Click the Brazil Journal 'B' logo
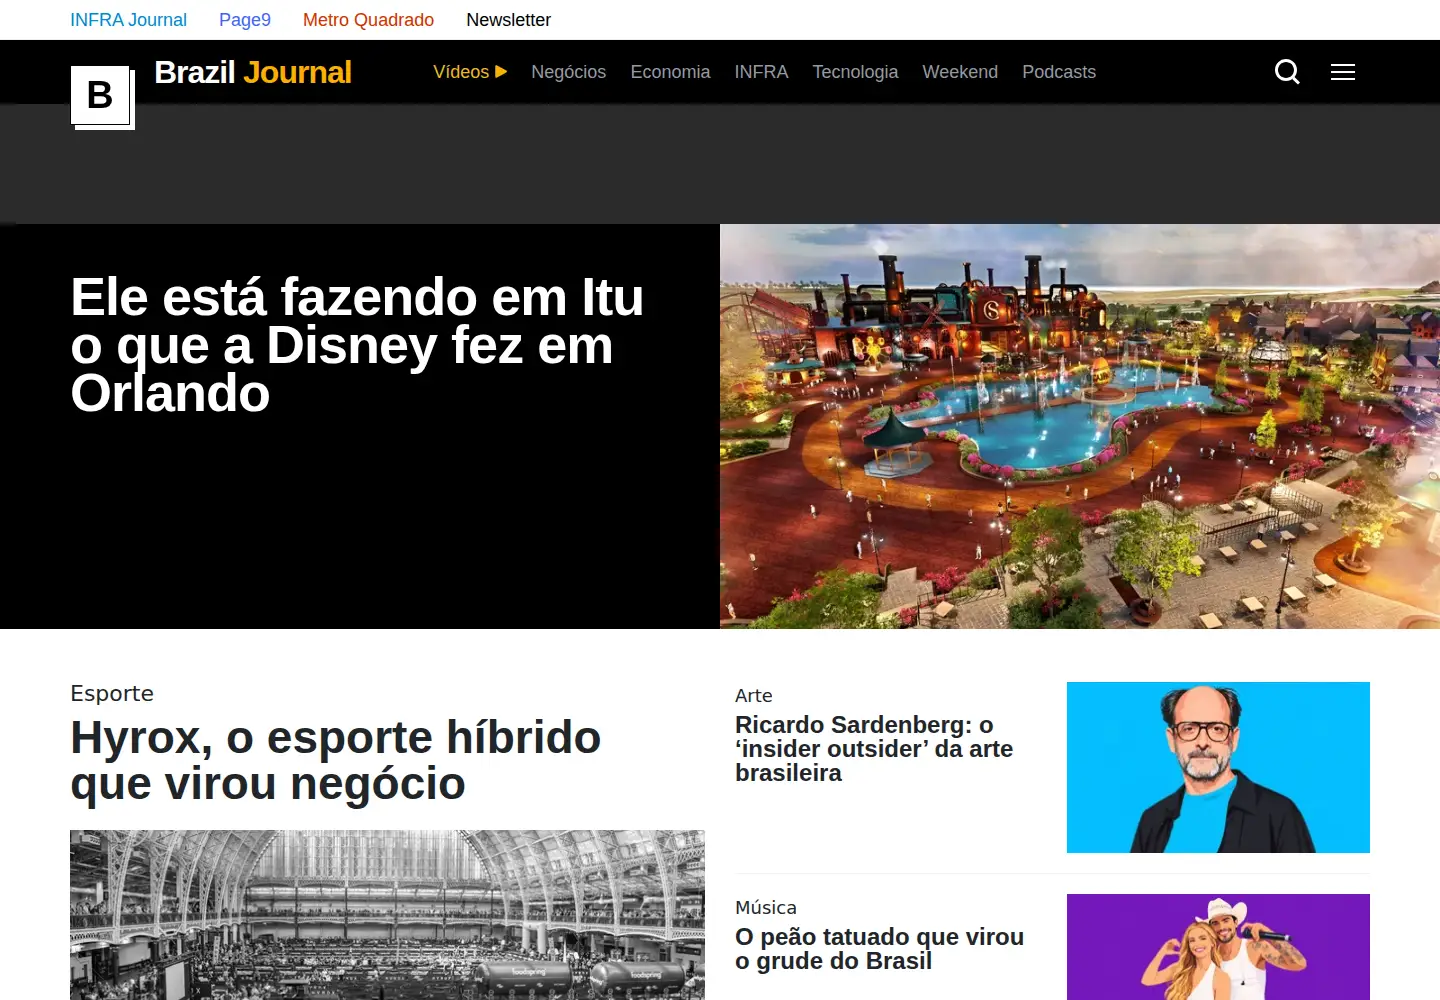 pyautogui.click(x=102, y=97)
